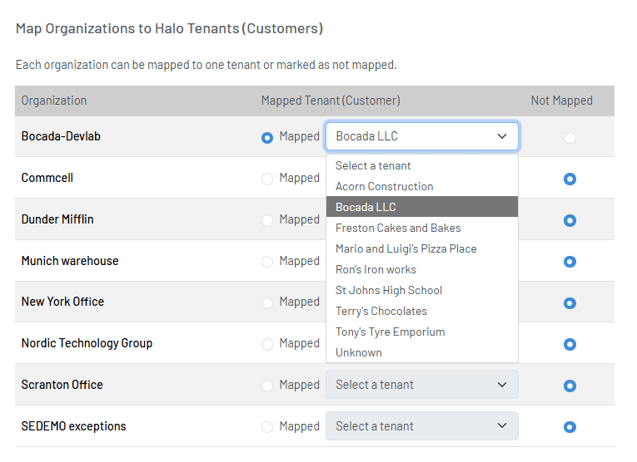Image resolution: width=637 pixels, height=462 pixels.
Task: Expand SEDEMO exceptions tenant dropdown
Action: click(421, 426)
